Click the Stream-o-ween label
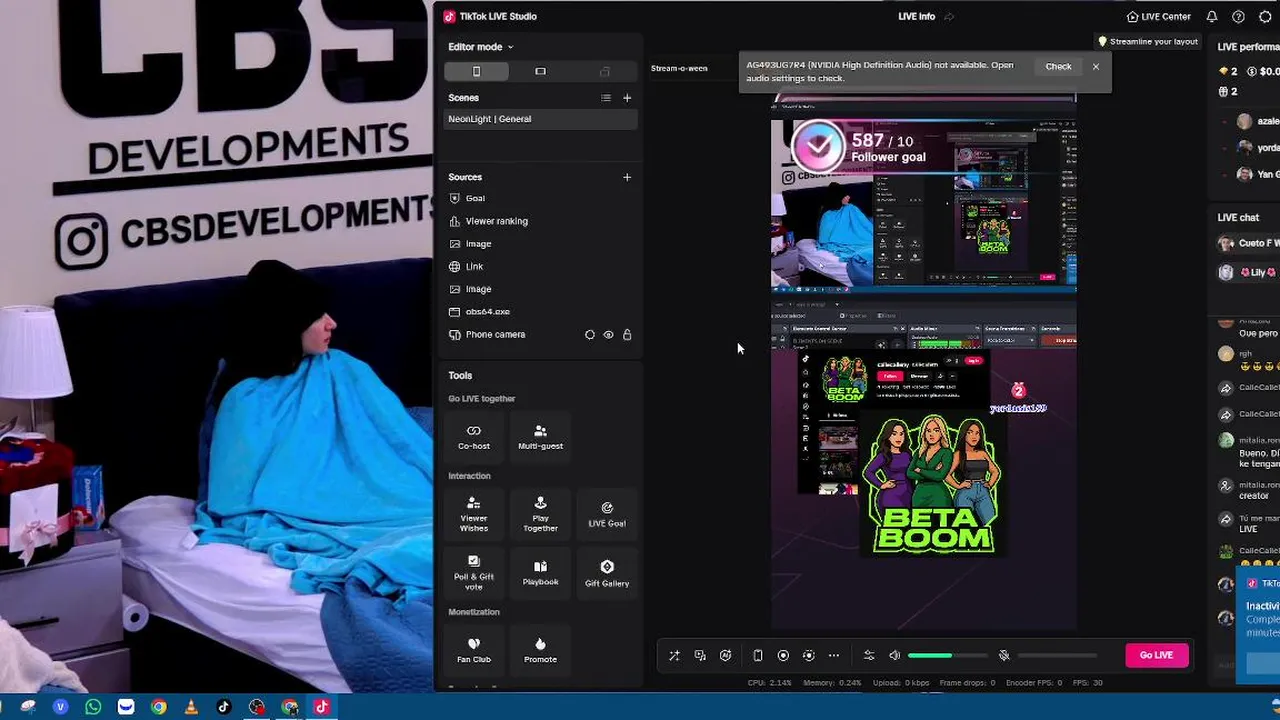 [679, 68]
